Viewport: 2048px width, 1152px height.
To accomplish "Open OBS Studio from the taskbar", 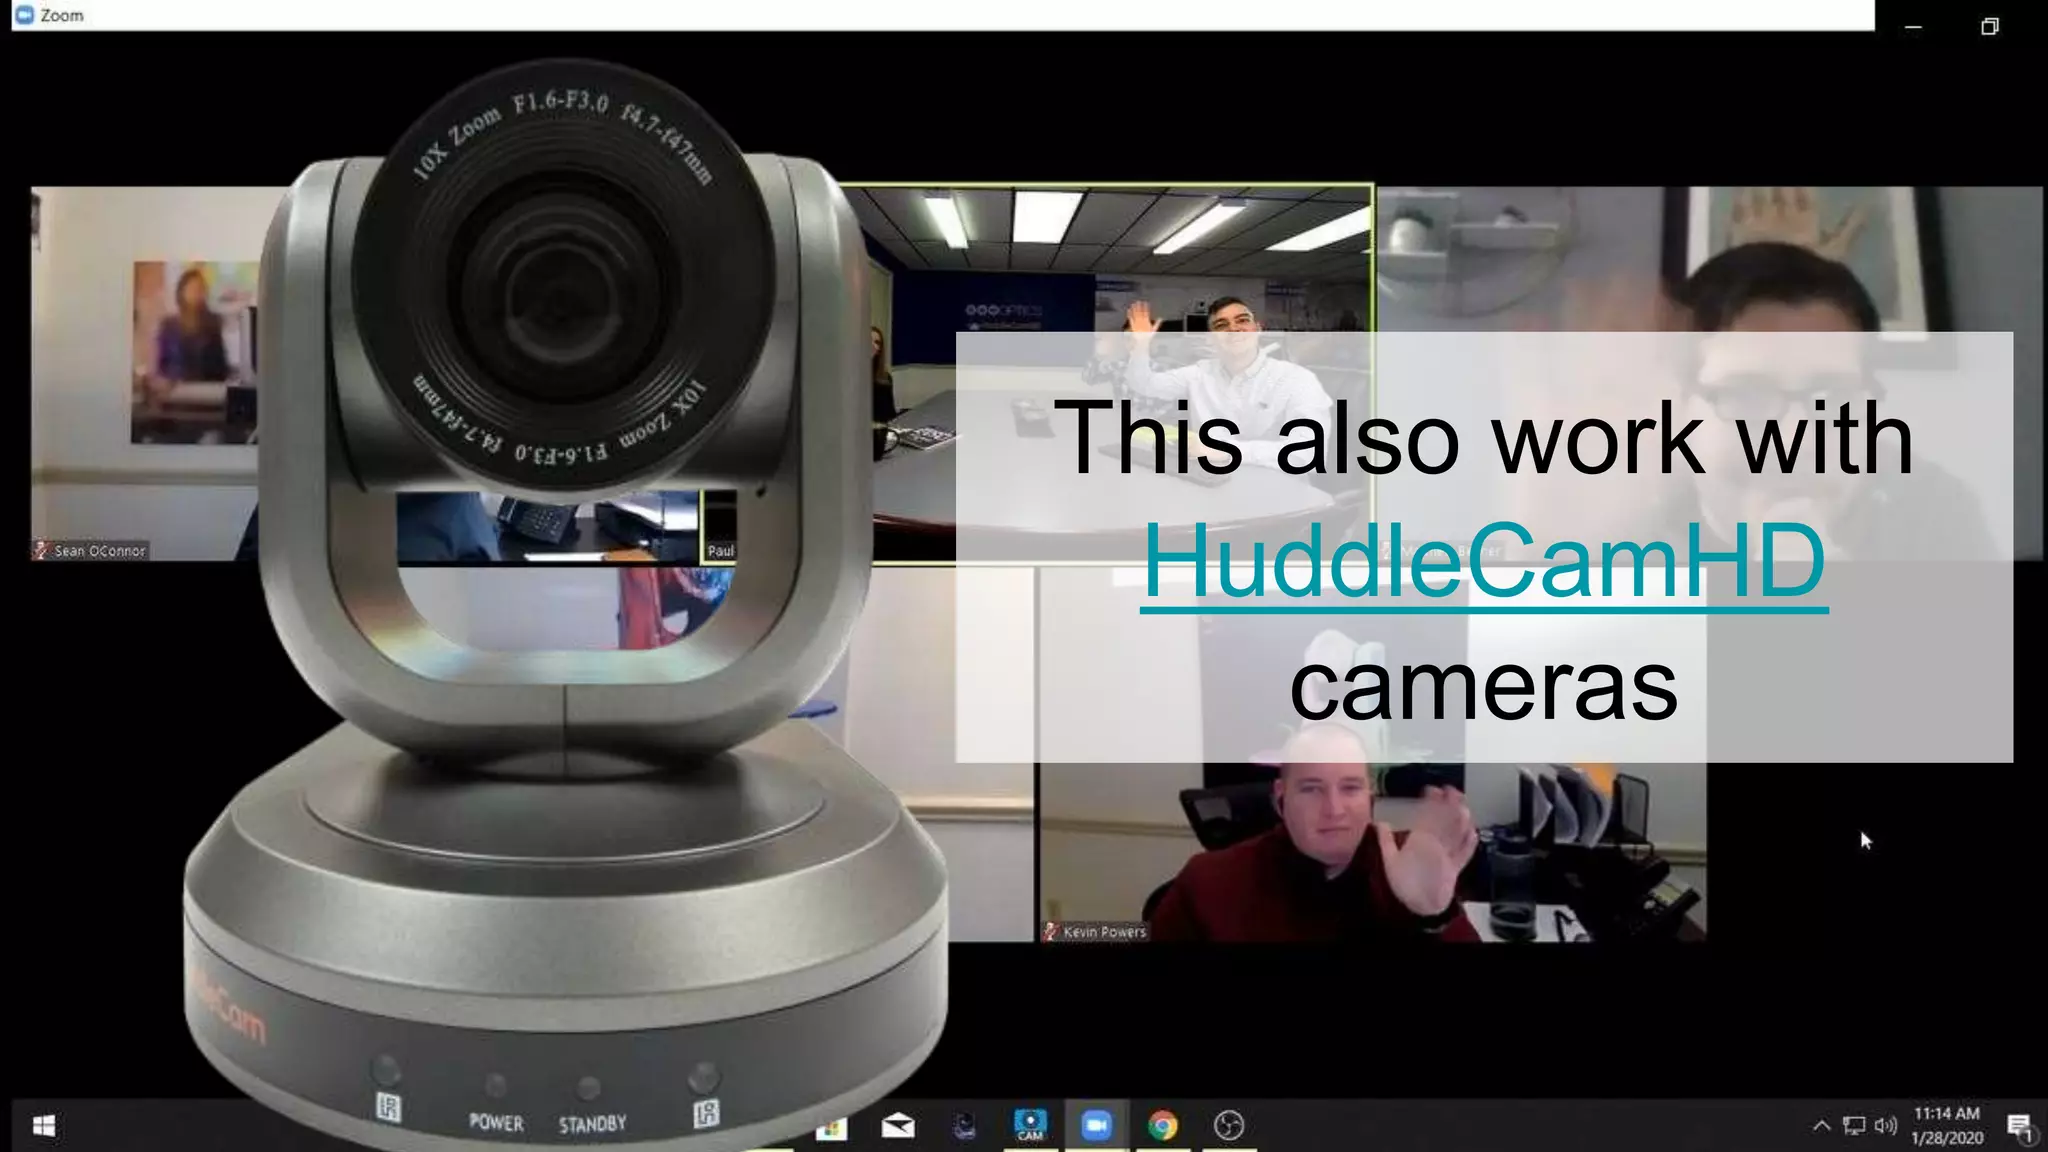I will coord(1228,1126).
